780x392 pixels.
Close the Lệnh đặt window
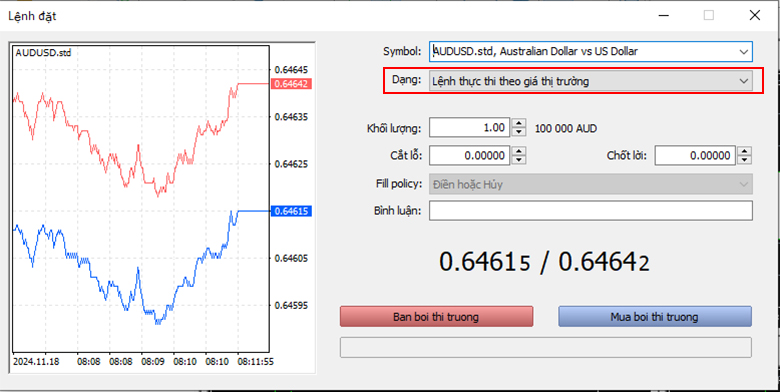755,15
